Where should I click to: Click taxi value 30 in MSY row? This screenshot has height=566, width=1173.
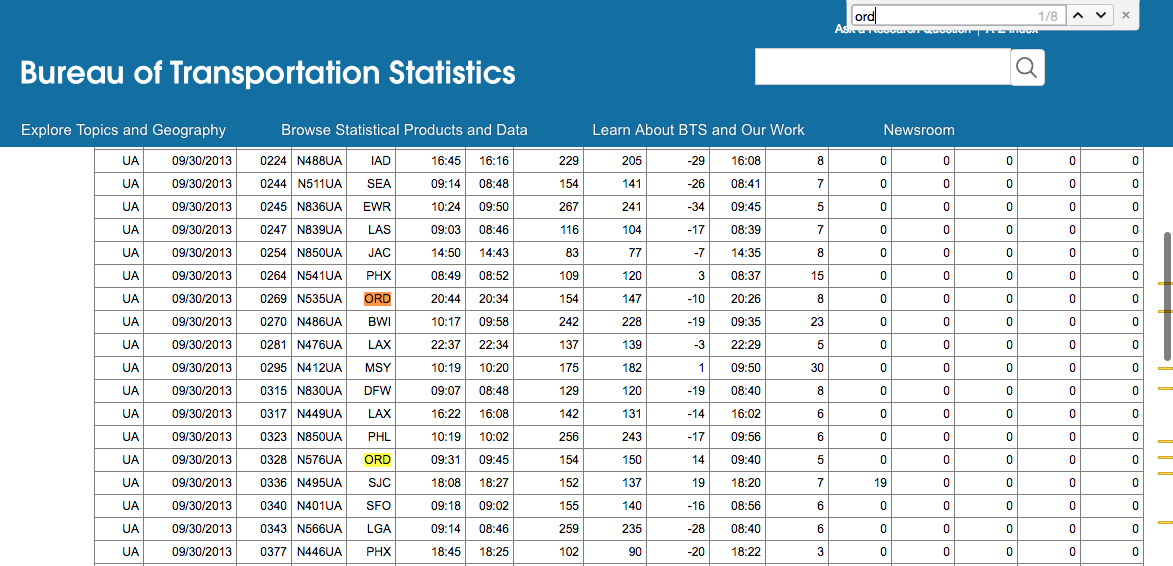click(817, 368)
